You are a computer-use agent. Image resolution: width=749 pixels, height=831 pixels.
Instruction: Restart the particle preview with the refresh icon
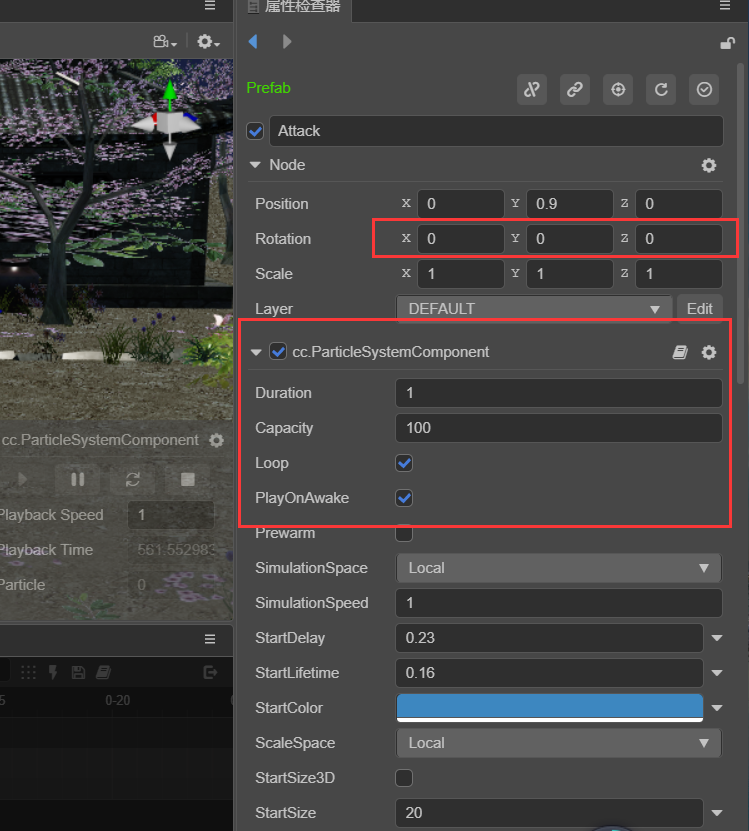[x=133, y=480]
